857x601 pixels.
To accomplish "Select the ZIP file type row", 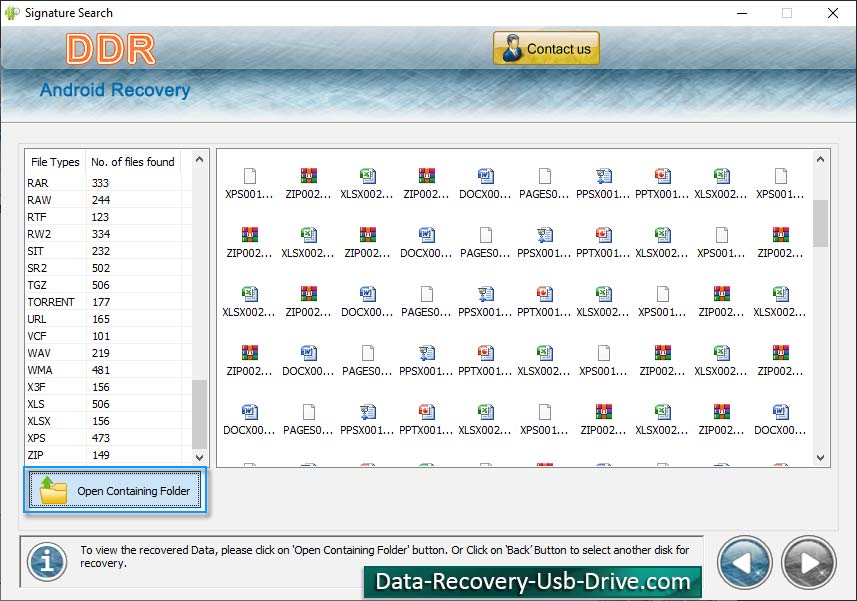I will 108,455.
